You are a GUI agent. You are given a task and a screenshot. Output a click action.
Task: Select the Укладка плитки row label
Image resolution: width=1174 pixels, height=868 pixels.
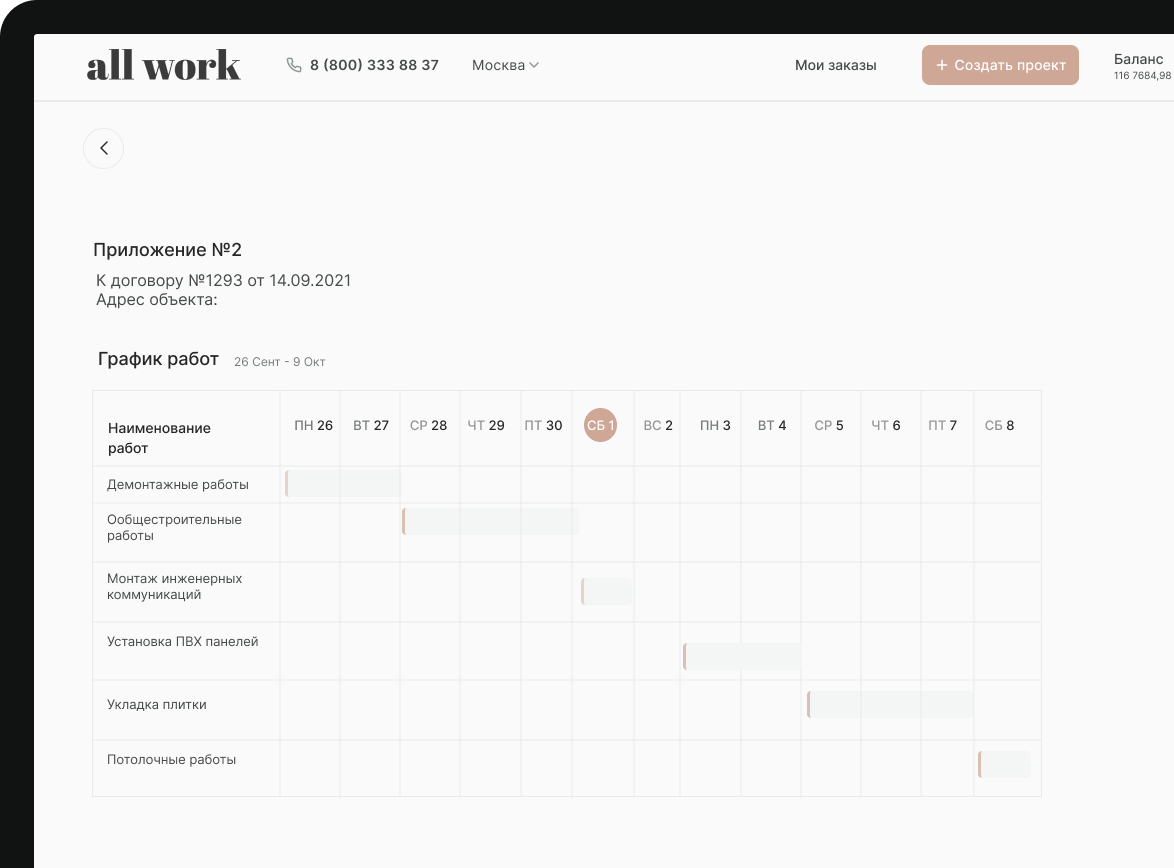point(157,704)
